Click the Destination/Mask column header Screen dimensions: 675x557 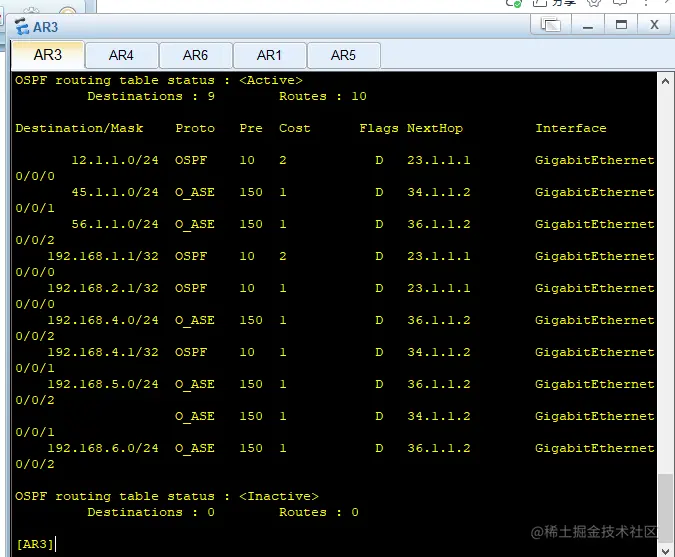tap(79, 128)
